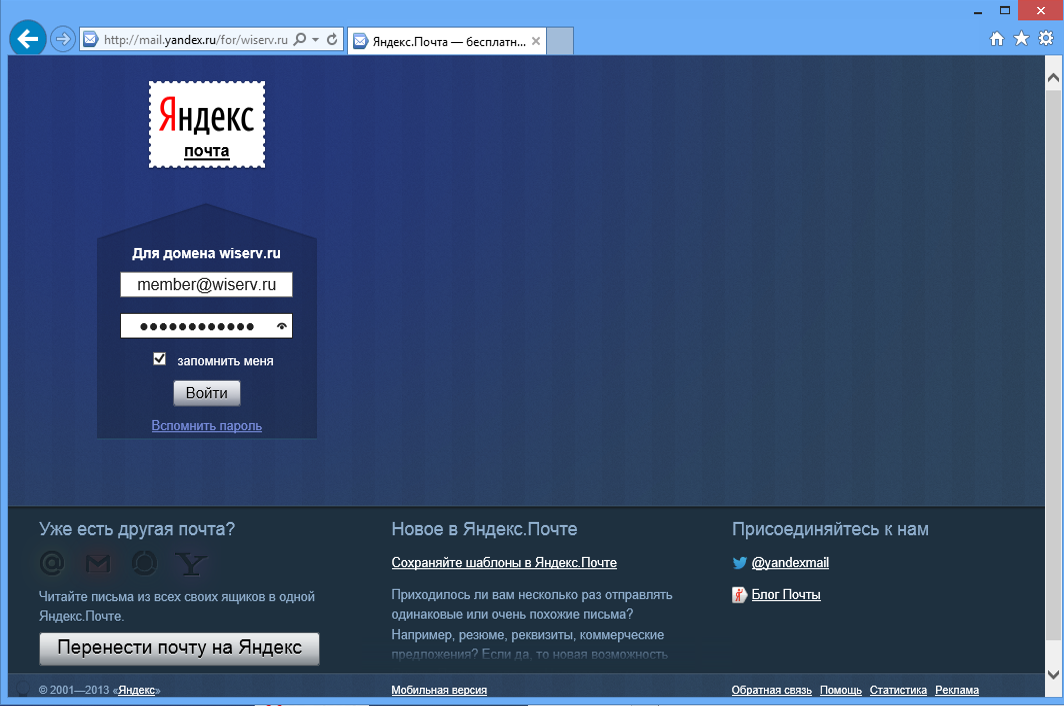The width and height of the screenshot is (1064, 706).
Task: Close the Яндекс.Почта tab
Action: (536, 41)
